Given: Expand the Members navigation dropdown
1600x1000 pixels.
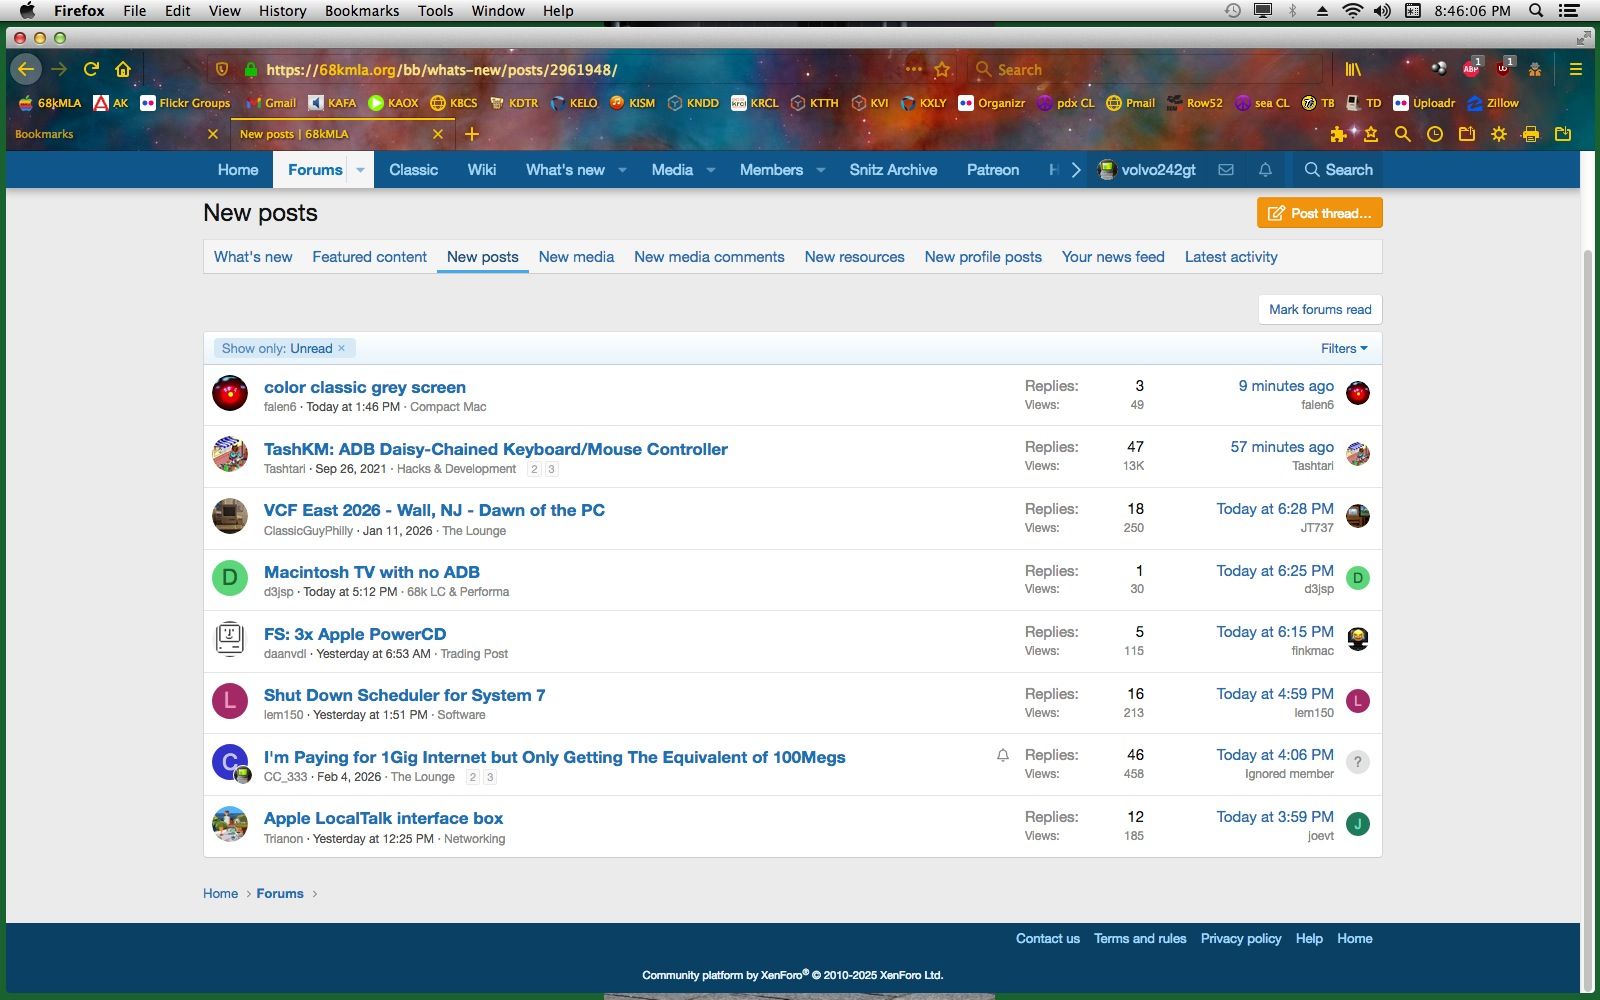Looking at the screenshot, I should point(820,170).
